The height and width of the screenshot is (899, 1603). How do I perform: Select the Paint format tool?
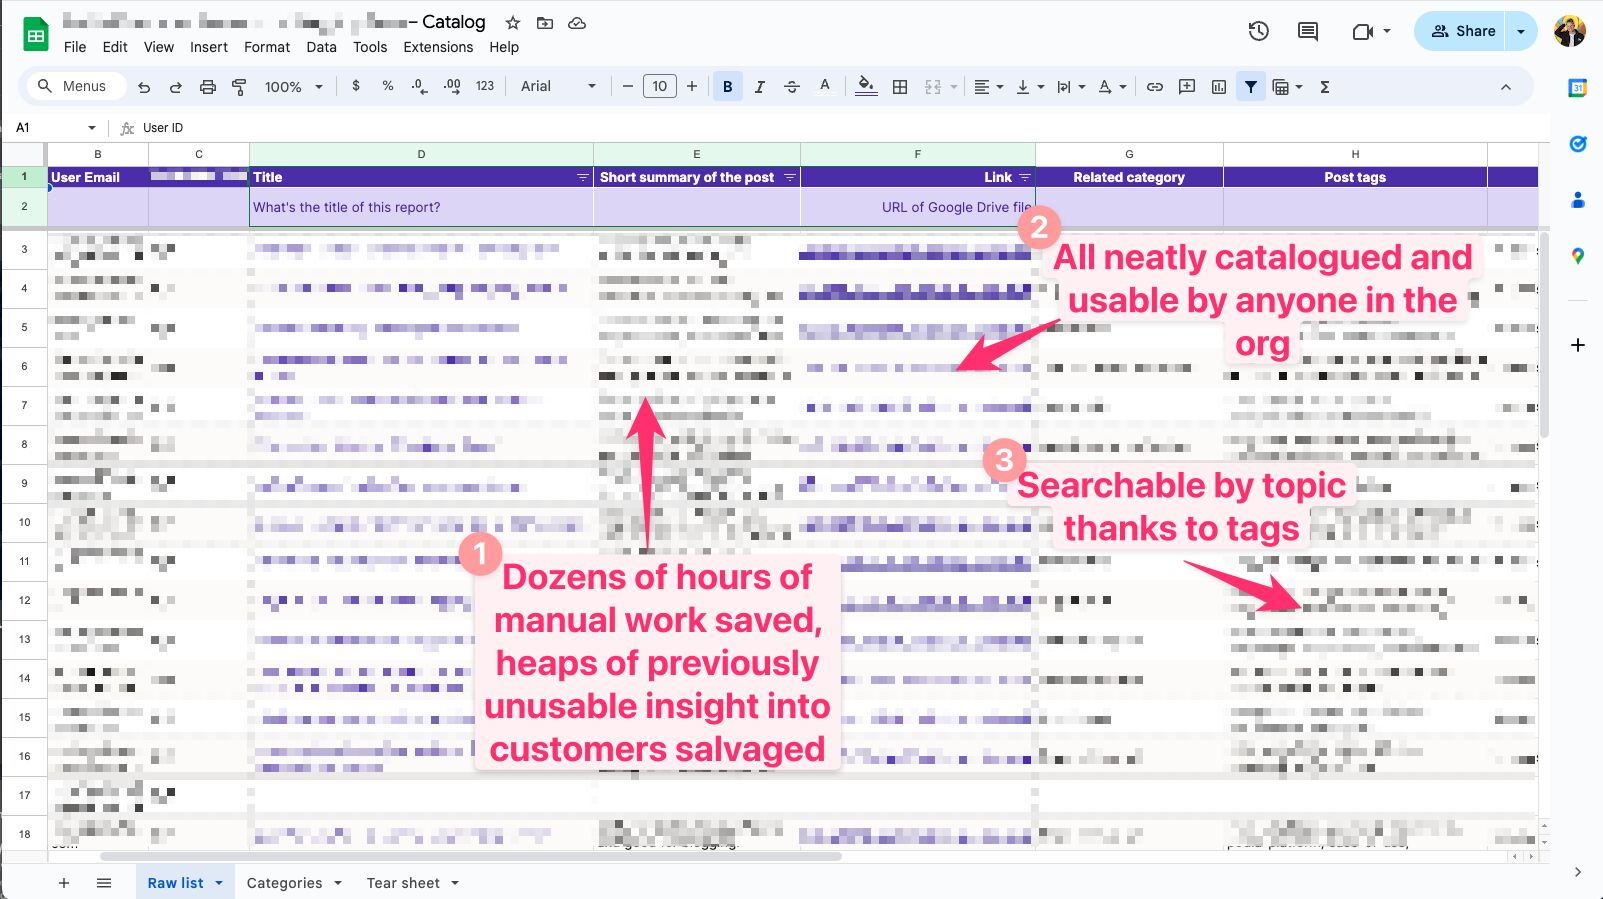coord(239,87)
